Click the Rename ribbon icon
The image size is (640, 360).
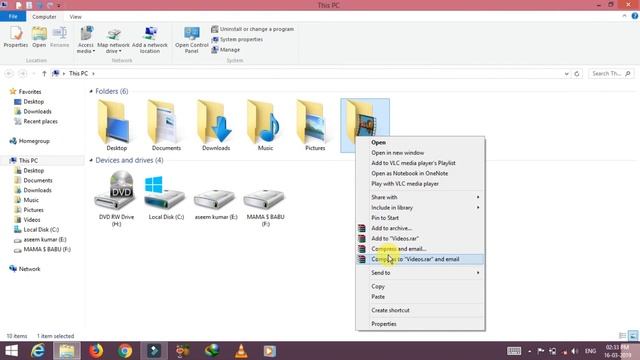(60, 37)
